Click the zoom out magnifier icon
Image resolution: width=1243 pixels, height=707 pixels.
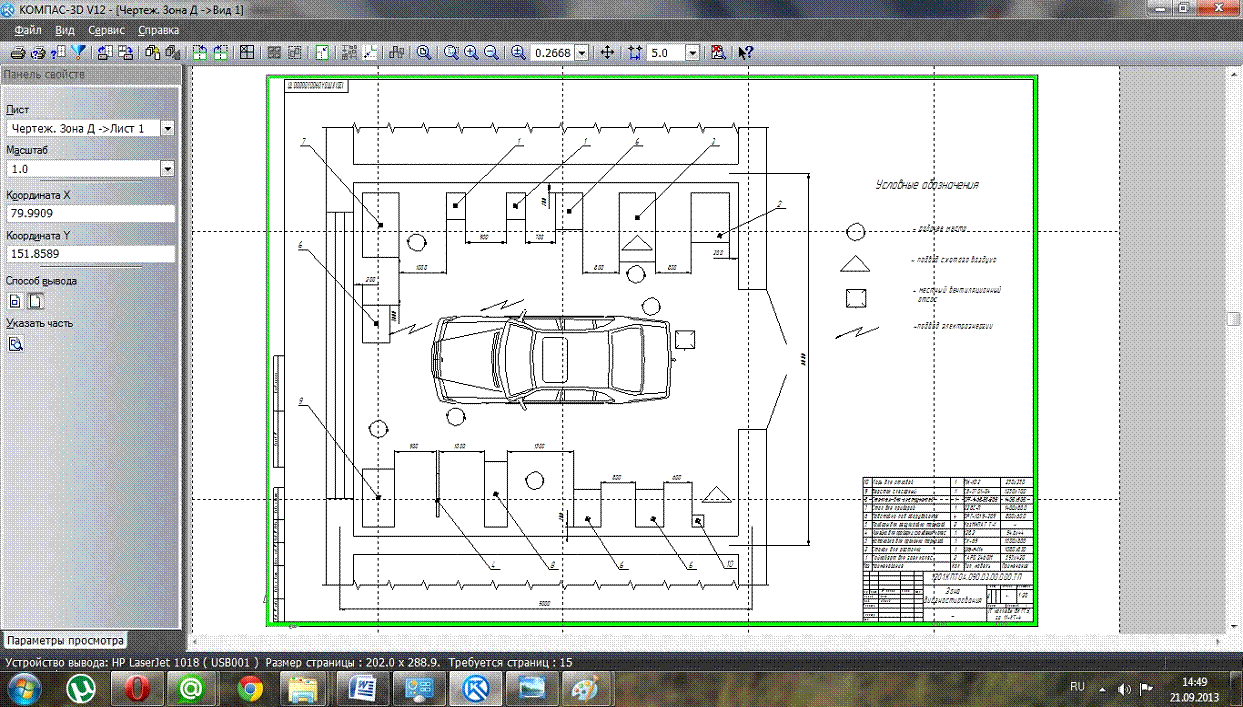(491, 52)
